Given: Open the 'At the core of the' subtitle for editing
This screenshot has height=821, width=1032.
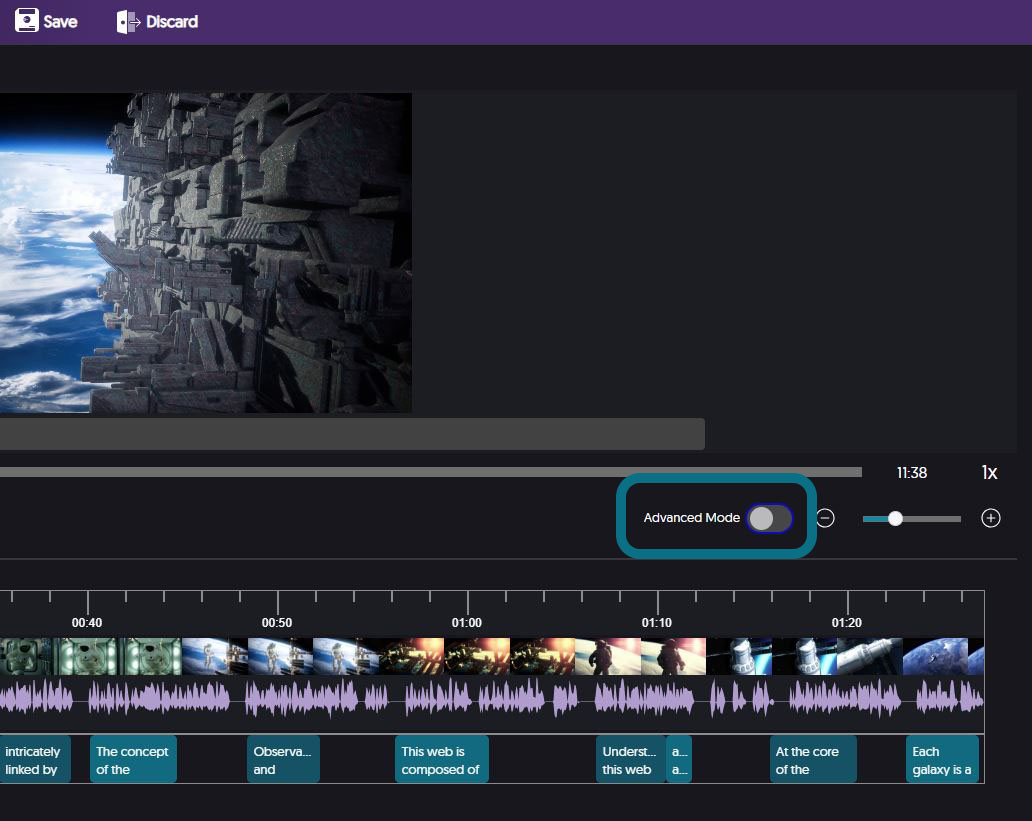Looking at the screenshot, I should (812, 758).
